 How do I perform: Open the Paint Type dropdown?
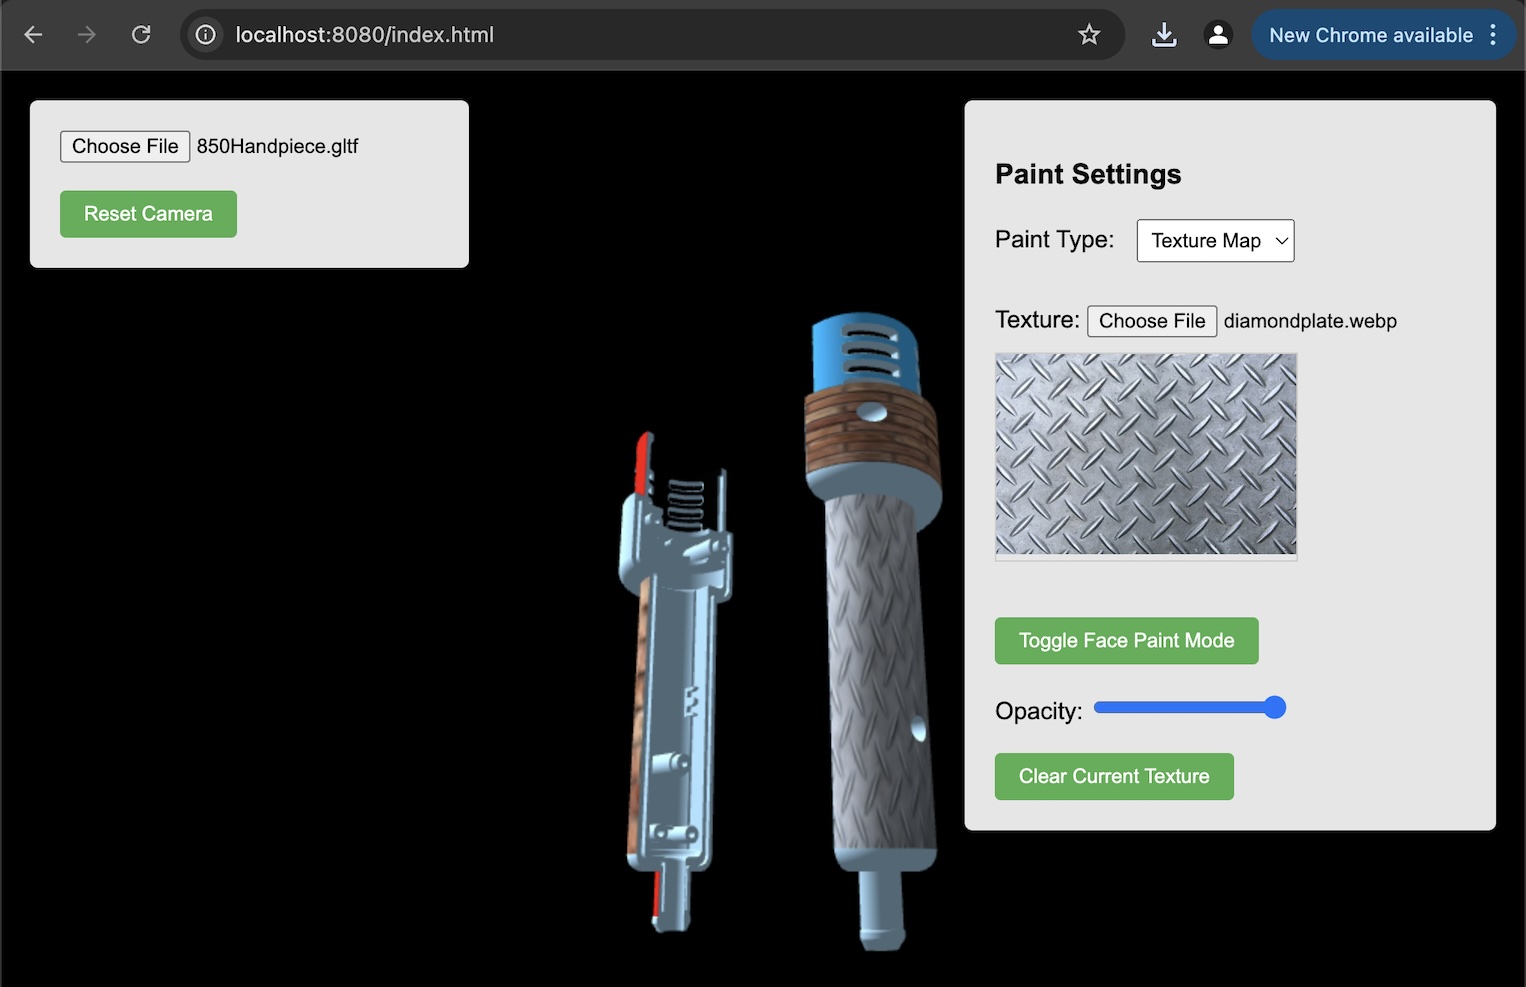pos(1215,241)
